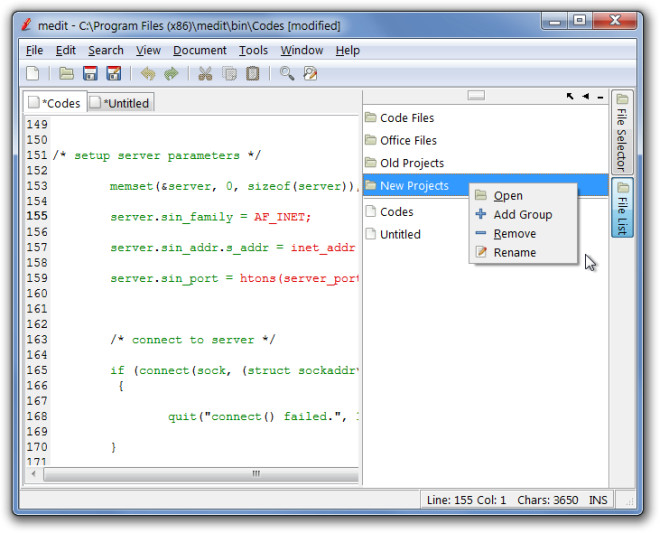Open the Edit menu
The width and height of the screenshot is (660, 533).
click(x=66, y=51)
